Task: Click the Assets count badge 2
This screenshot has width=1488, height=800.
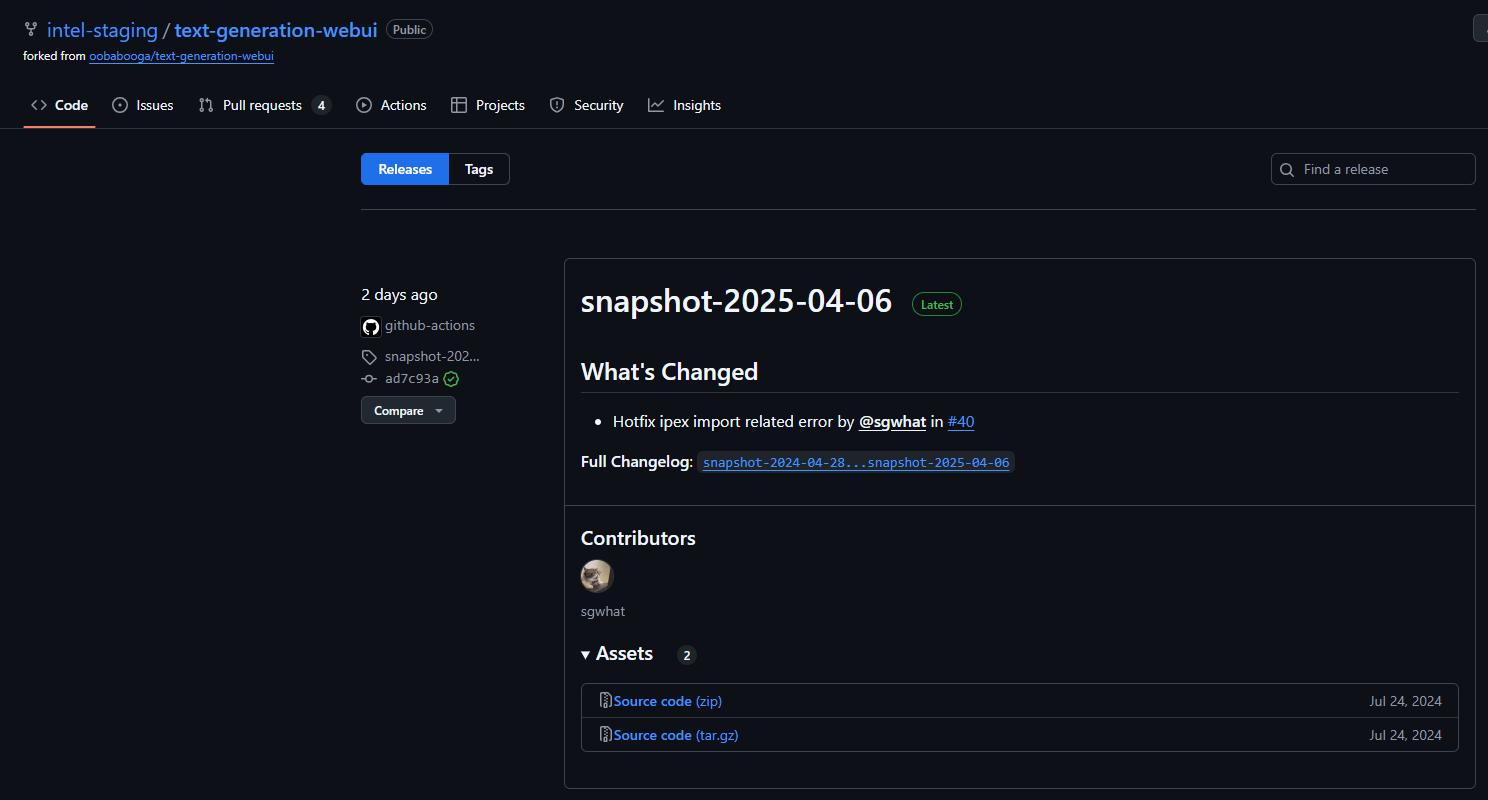Action: 686,655
